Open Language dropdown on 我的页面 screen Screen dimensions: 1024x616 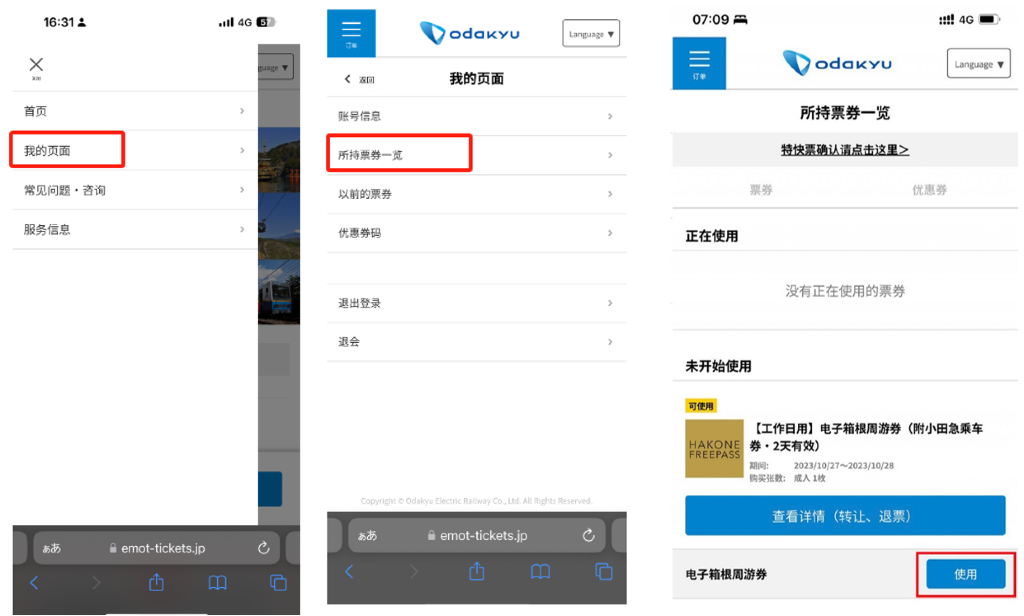click(x=591, y=34)
